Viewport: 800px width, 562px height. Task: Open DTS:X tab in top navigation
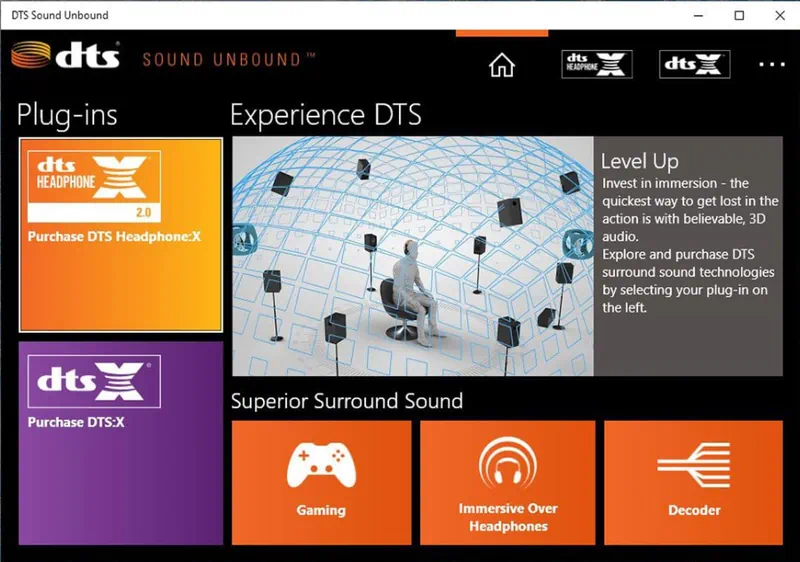(694, 64)
